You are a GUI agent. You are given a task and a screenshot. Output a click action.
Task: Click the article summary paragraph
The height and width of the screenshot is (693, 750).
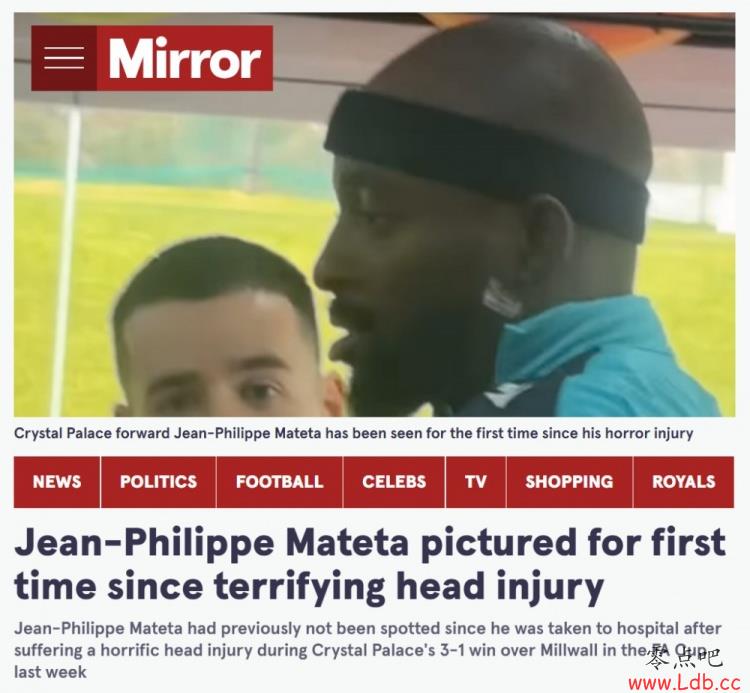pos(368,650)
